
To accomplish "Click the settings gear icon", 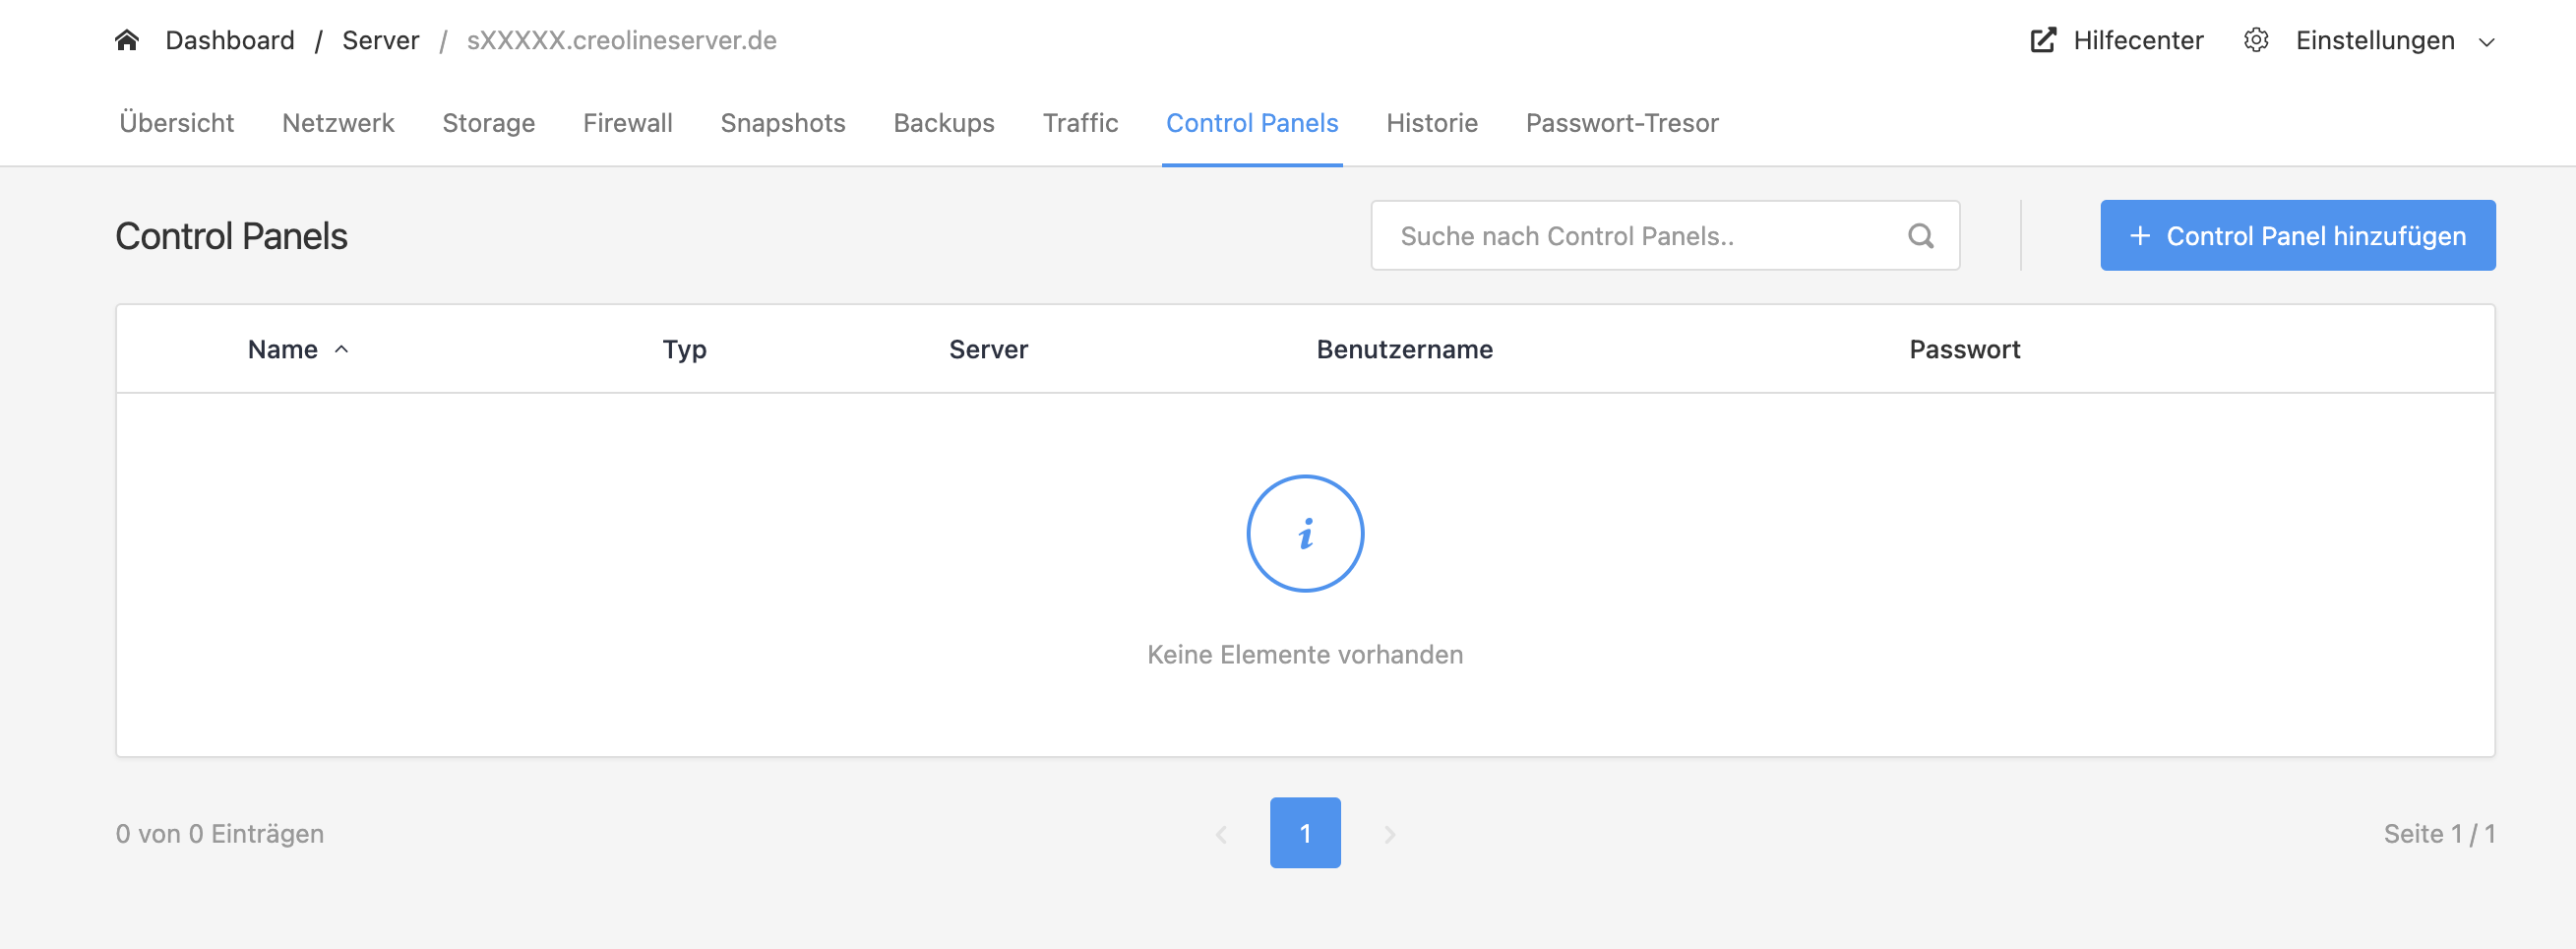I will [2256, 40].
